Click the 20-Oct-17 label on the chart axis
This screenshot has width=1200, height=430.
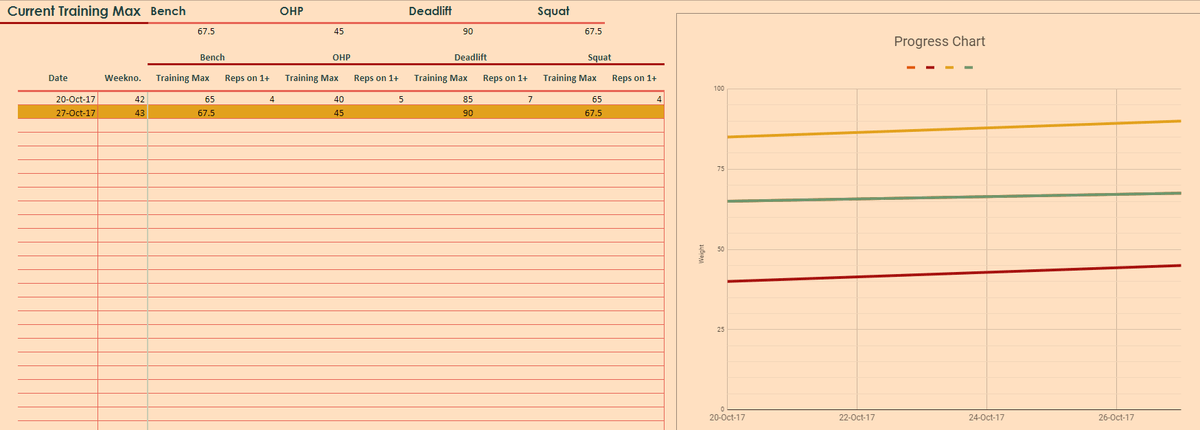point(727,417)
